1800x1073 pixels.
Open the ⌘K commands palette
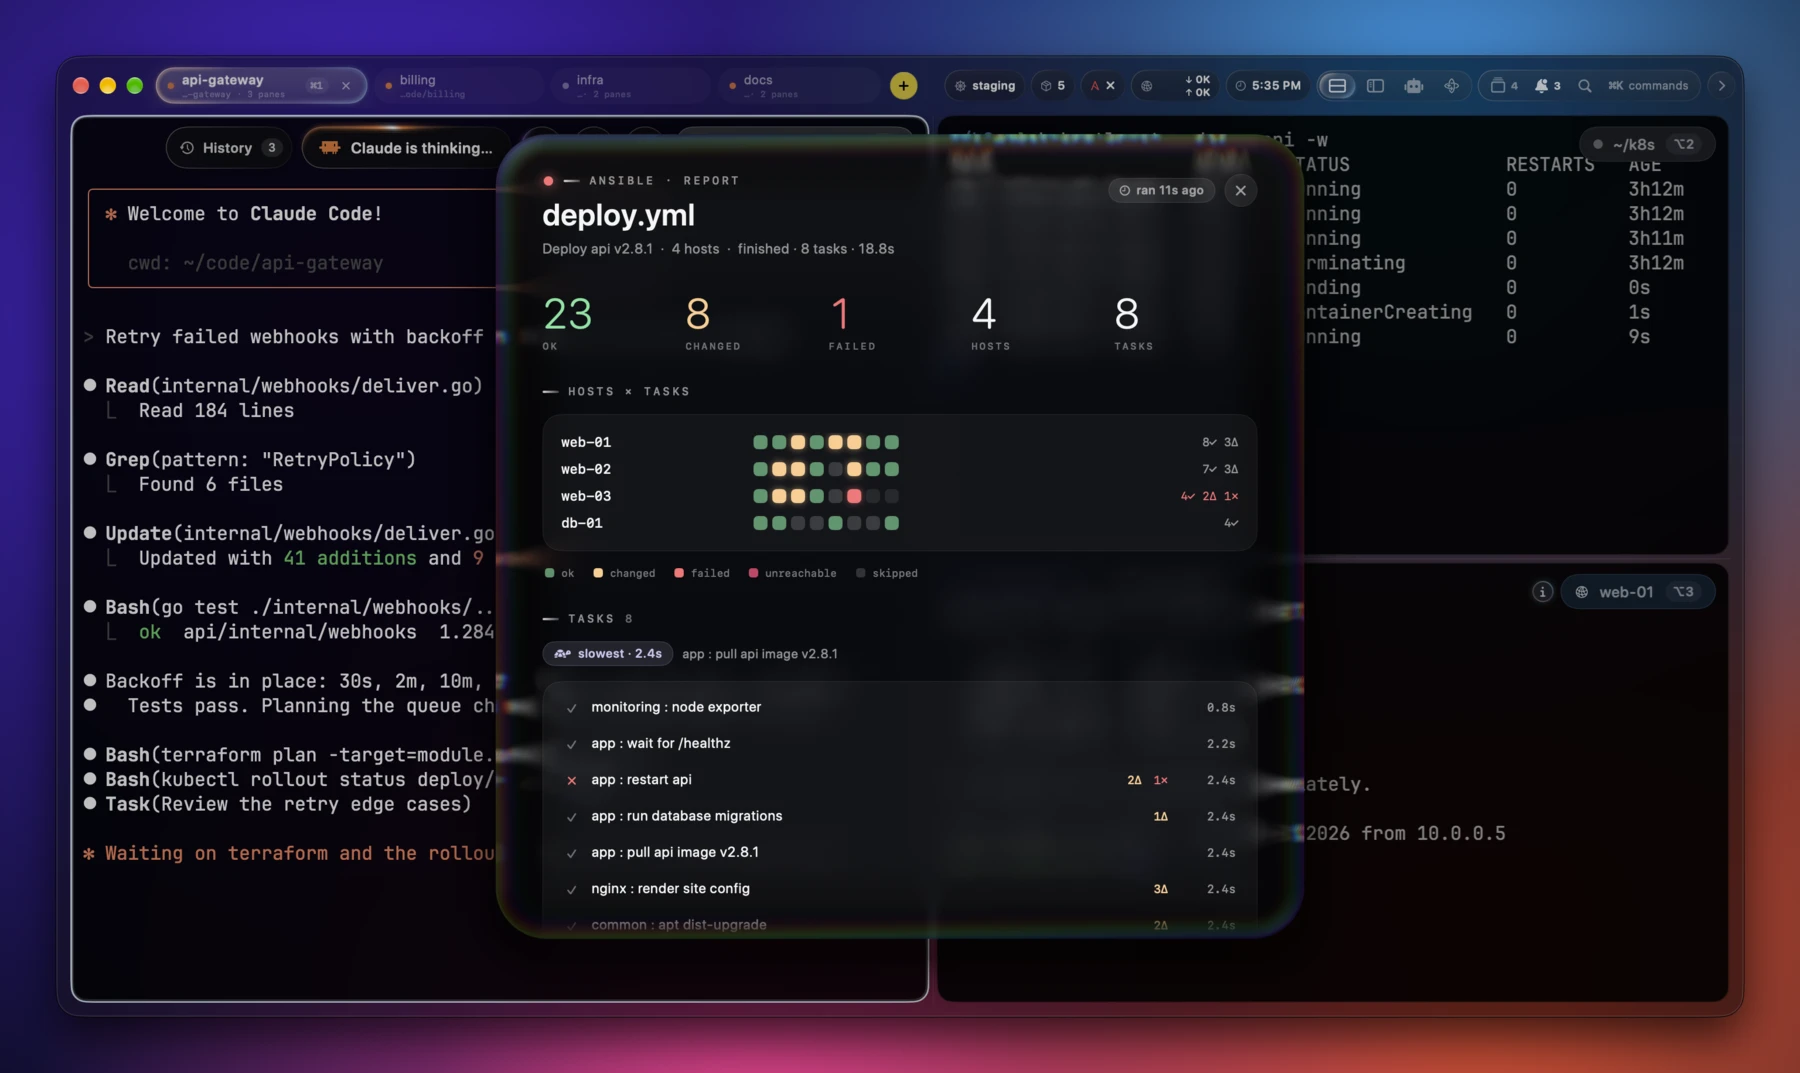(x=1648, y=86)
